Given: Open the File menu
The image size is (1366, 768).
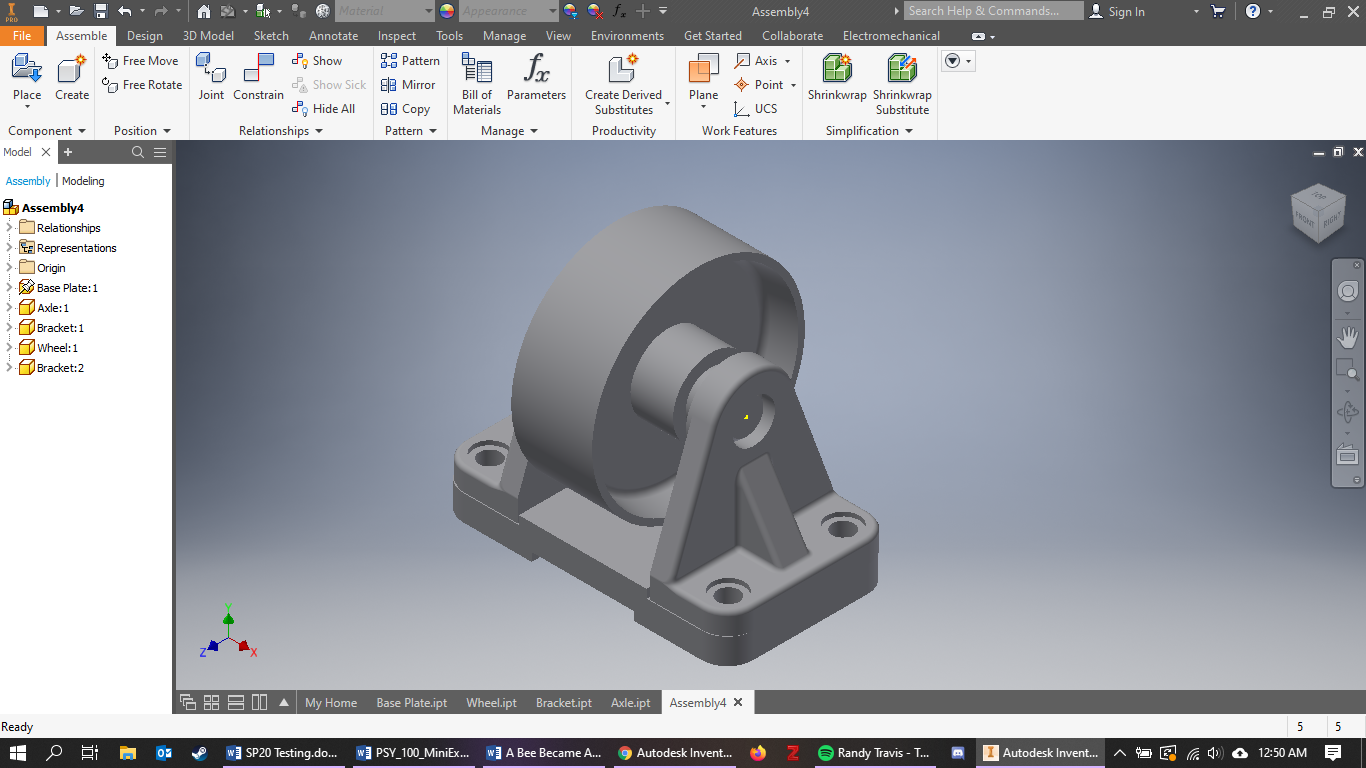Looking at the screenshot, I should 22,36.
